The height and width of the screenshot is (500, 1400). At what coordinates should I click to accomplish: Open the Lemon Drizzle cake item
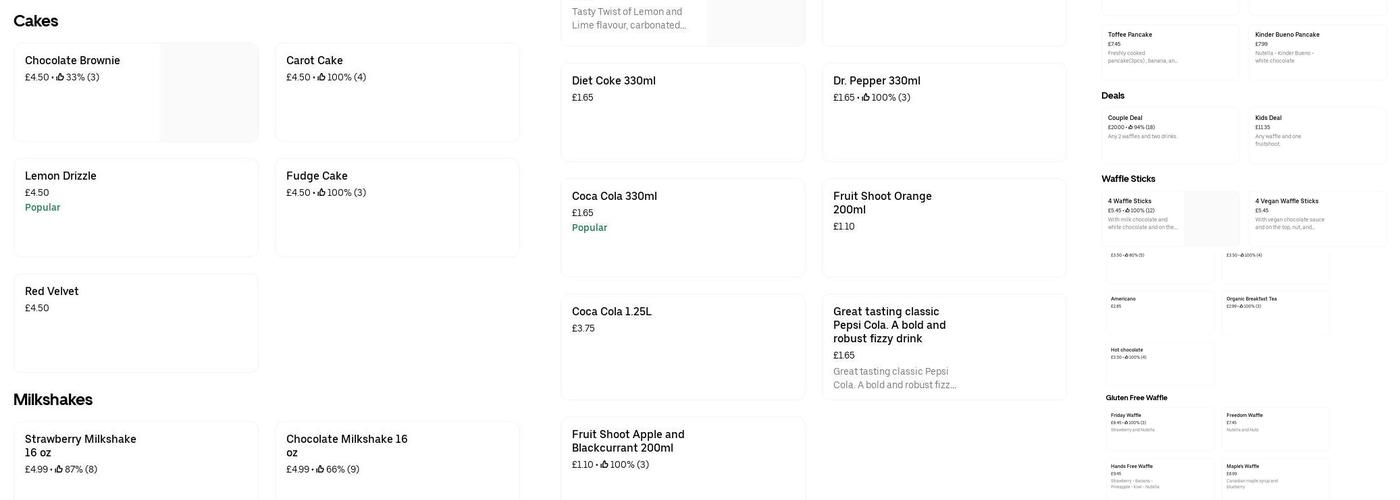(x=136, y=207)
